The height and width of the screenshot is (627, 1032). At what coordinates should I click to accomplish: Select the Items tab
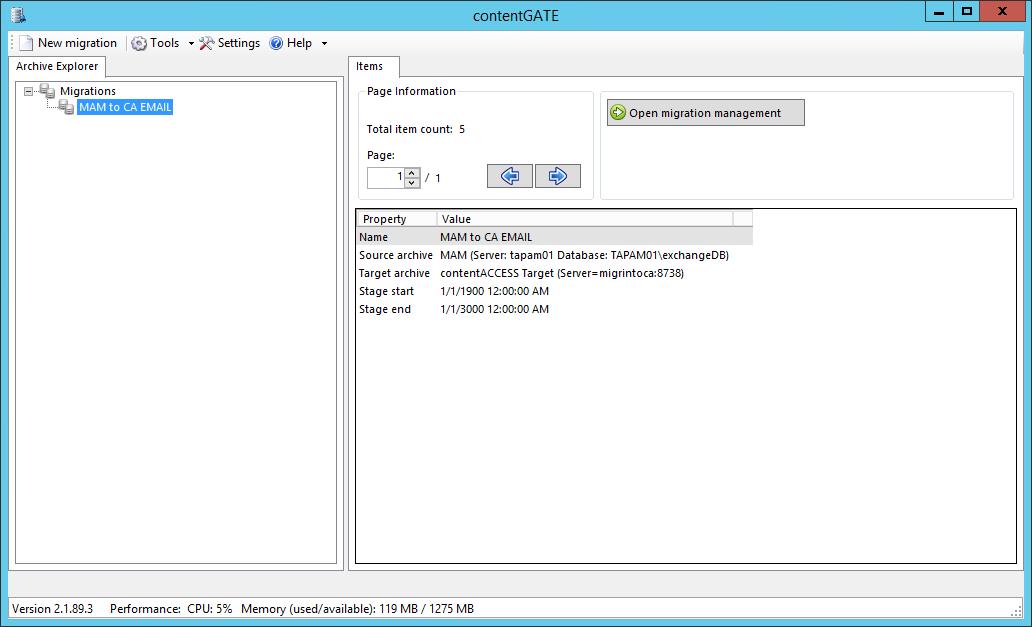point(372,66)
